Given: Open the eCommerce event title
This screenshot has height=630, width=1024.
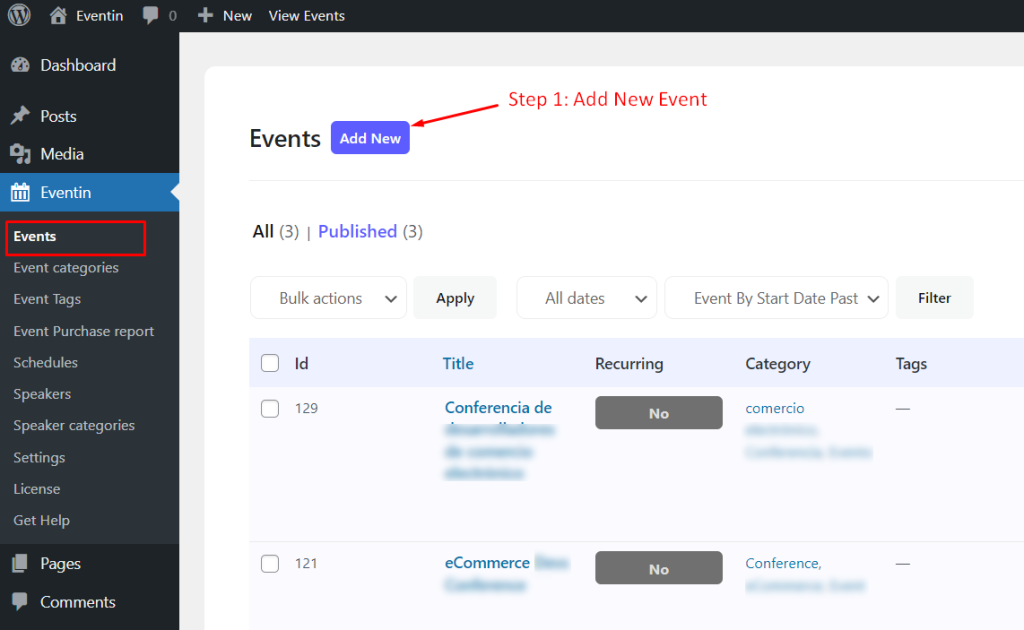Looking at the screenshot, I should coord(487,562).
